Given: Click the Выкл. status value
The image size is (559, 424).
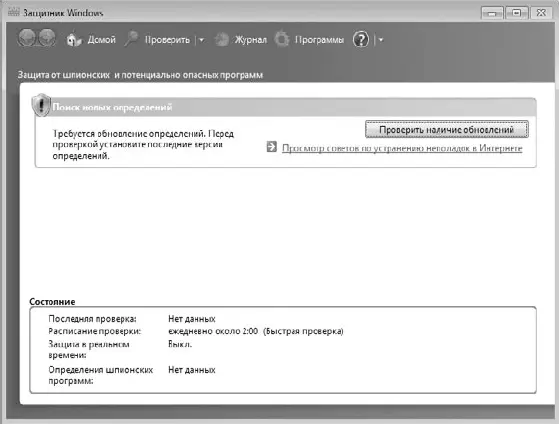Looking at the screenshot, I should (x=180, y=344).
